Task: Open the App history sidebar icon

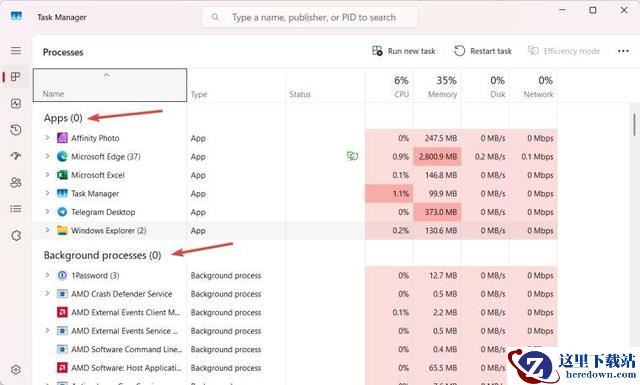Action: (16, 130)
